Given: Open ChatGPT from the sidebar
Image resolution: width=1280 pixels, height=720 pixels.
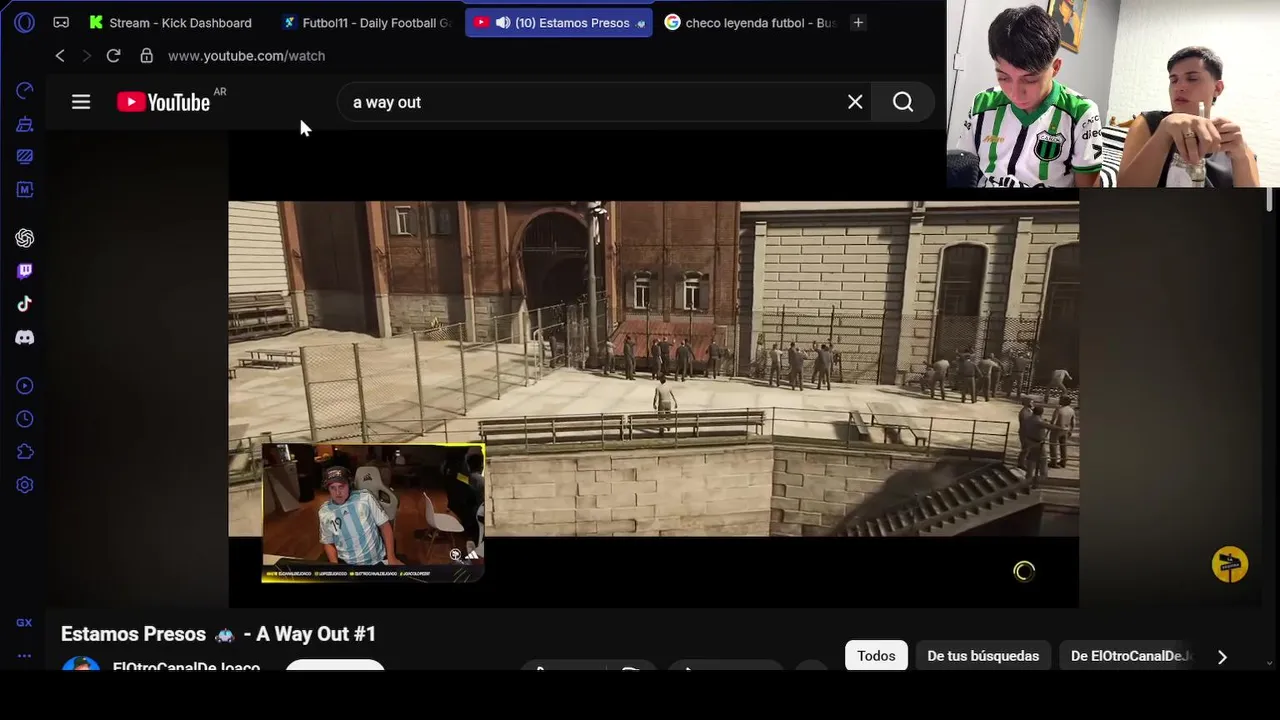Looking at the screenshot, I should coord(25,238).
